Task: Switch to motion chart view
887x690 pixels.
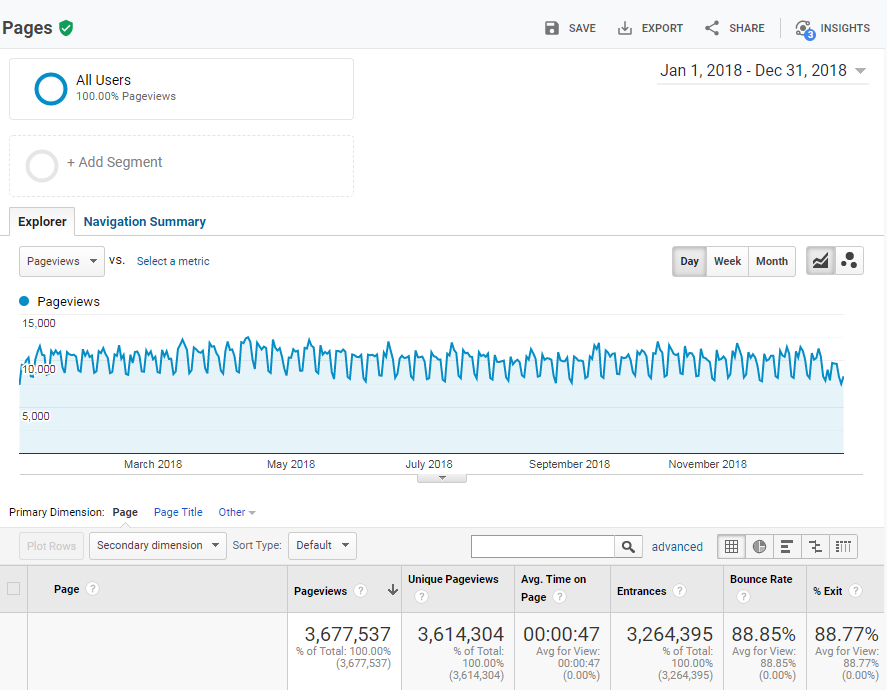Action: pos(849,261)
